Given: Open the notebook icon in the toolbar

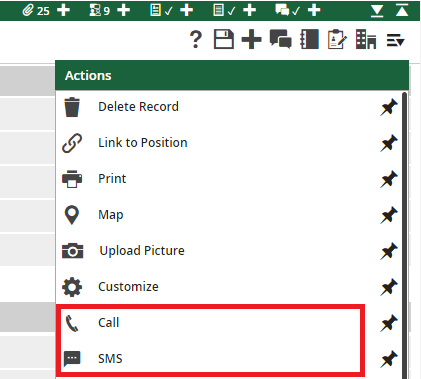Looking at the screenshot, I should click(x=309, y=39).
